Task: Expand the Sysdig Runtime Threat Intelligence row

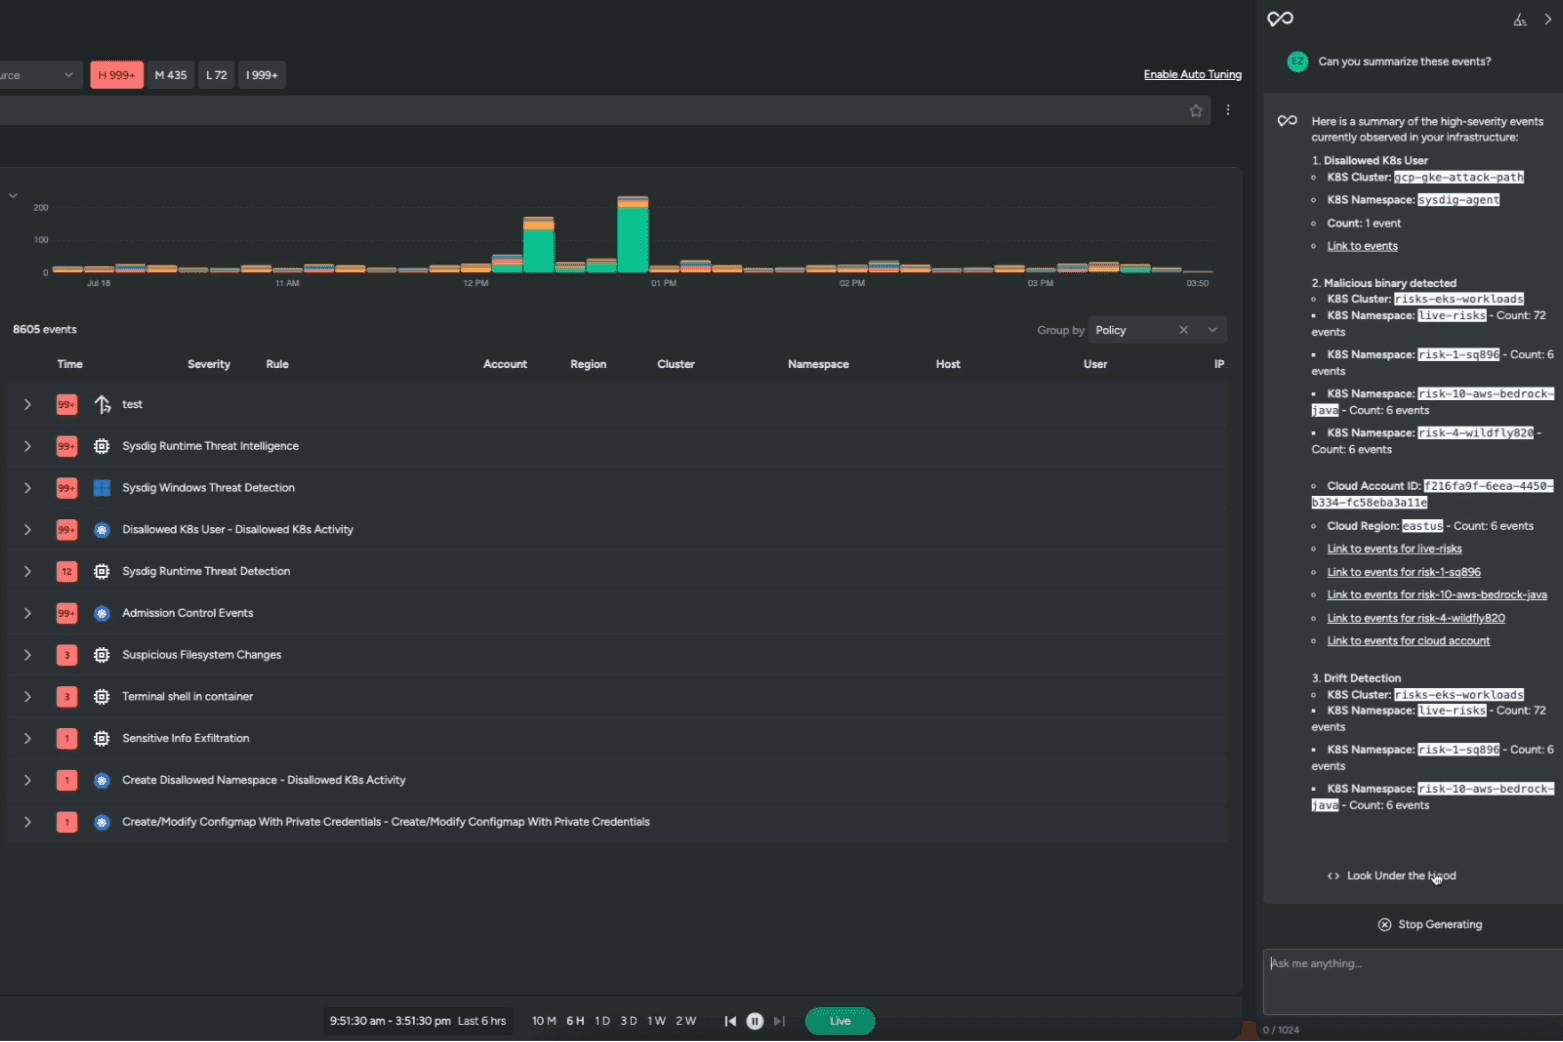Action: (28, 446)
